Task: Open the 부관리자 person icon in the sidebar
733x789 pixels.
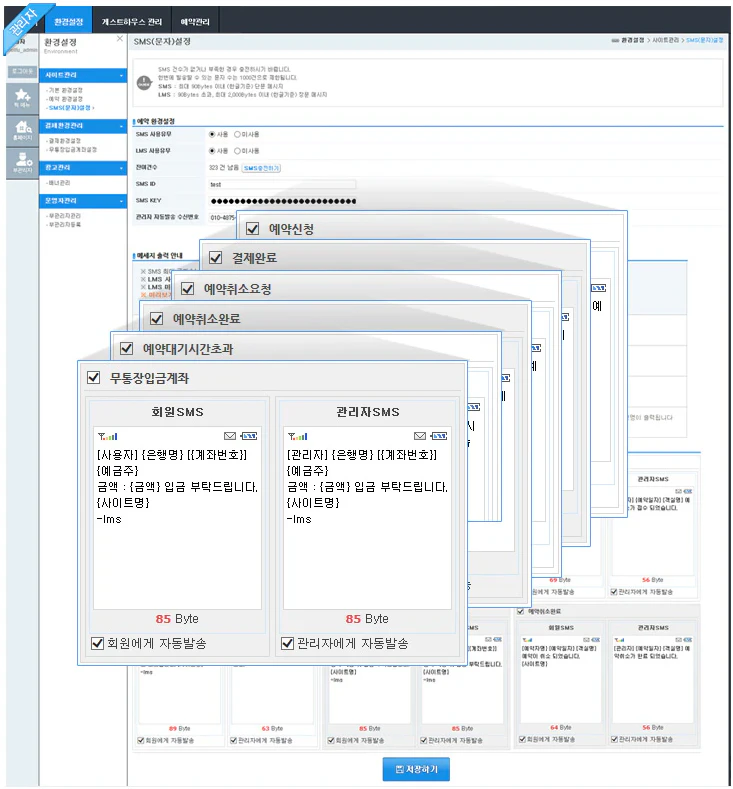Action: pos(22,163)
